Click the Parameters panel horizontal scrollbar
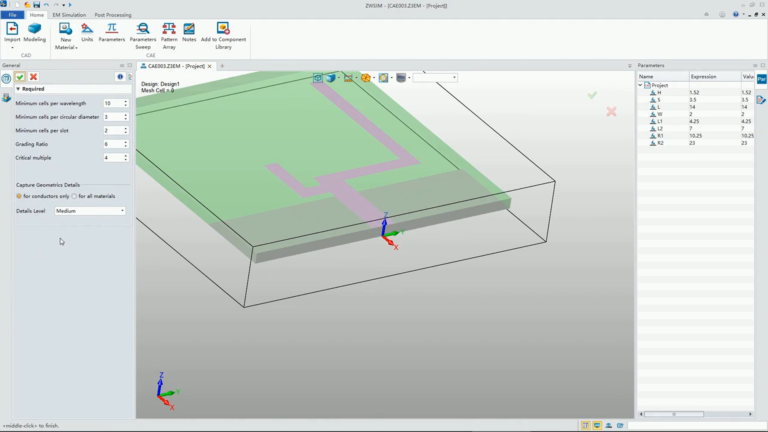768x432 pixels. pyautogui.click(x=696, y=414)
